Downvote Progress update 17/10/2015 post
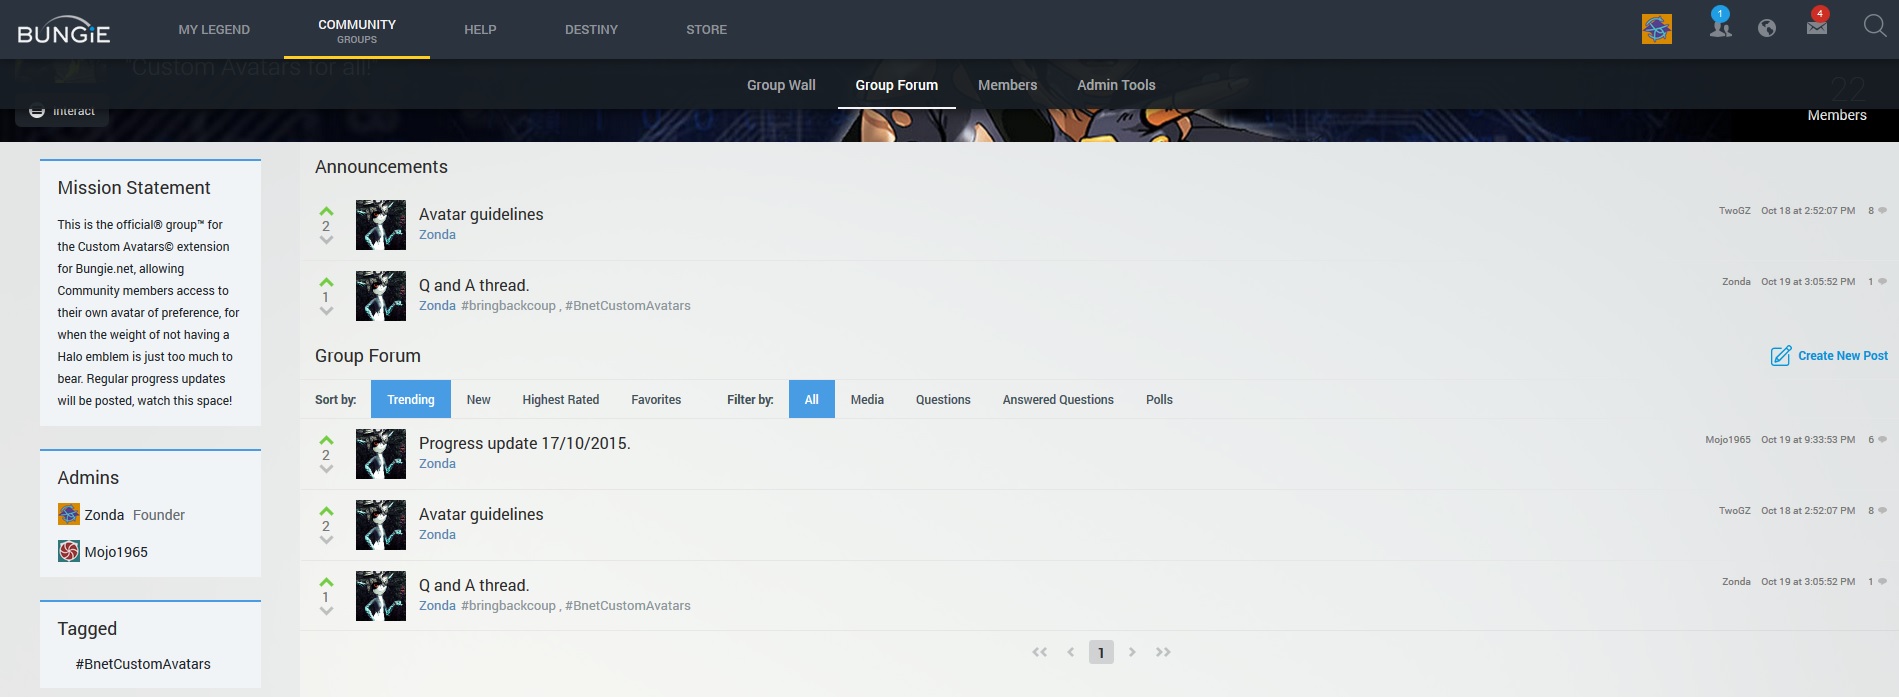1899x697 pixels. tap(326, 469)
